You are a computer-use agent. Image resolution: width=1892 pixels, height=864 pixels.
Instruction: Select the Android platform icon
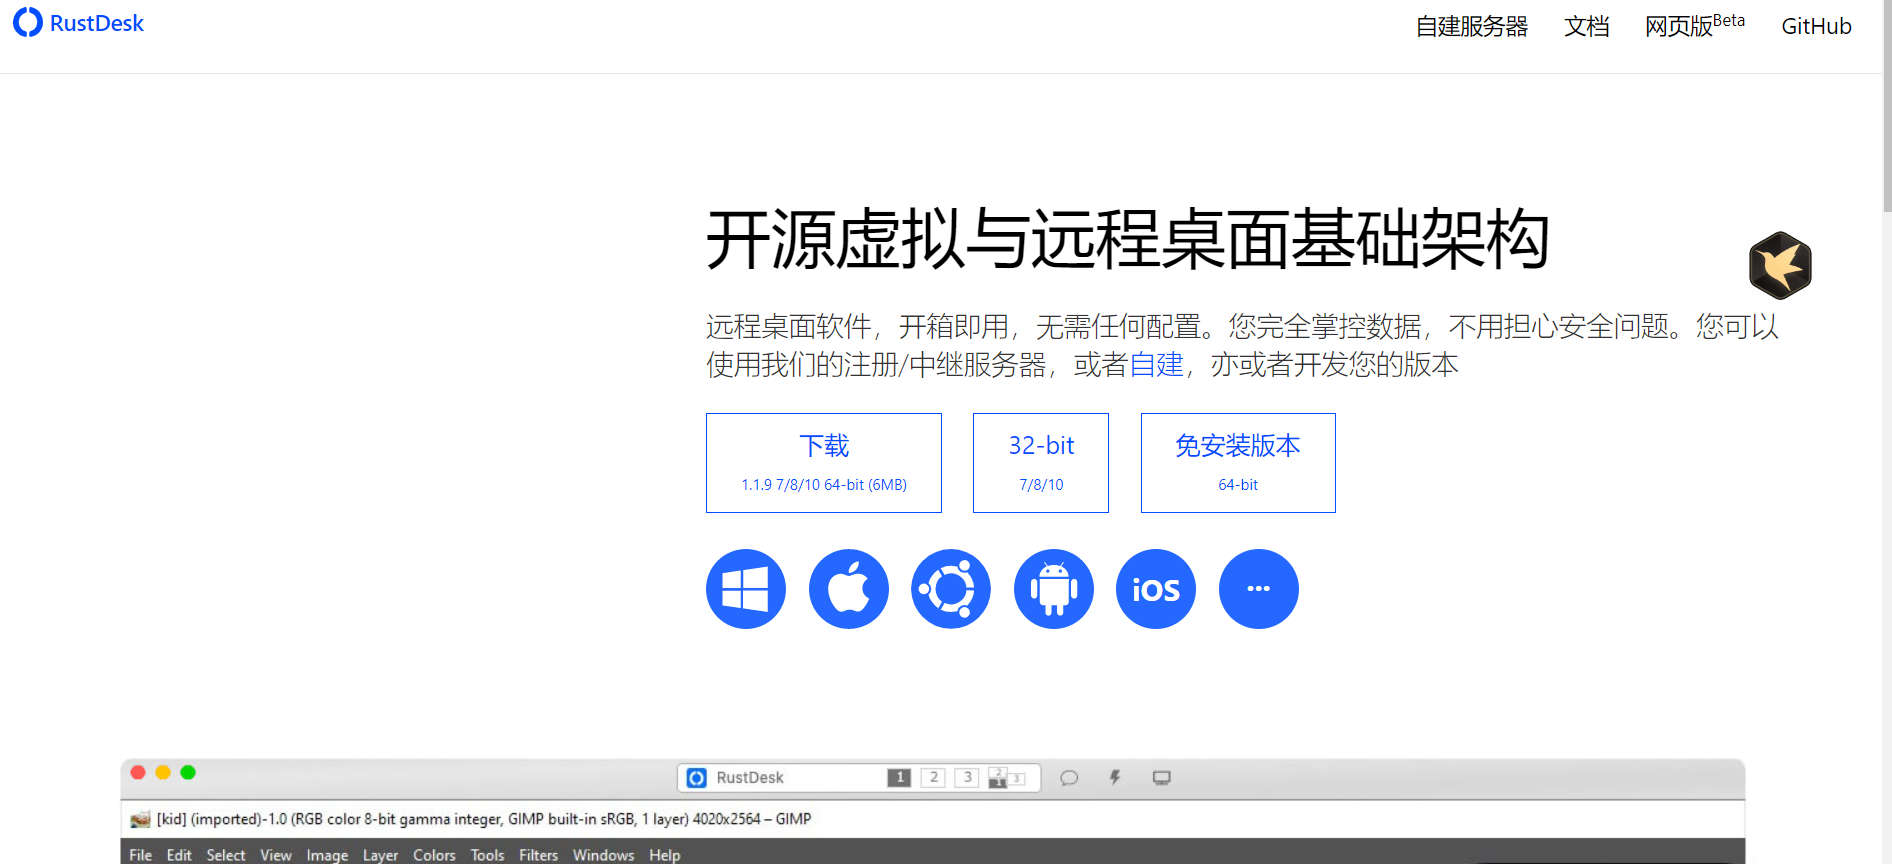[x=1053, y=589]
